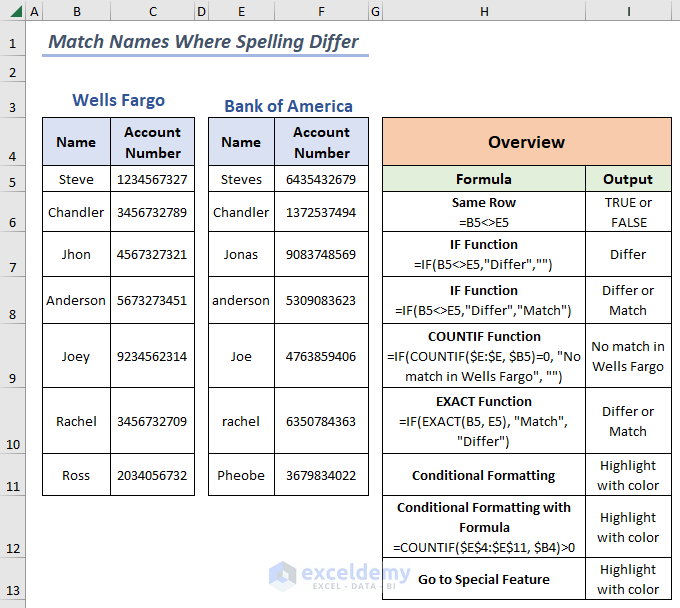Select lowercase 'anderson' cell
The height and width of the screenshot is (608, 680).
(241, 300)
